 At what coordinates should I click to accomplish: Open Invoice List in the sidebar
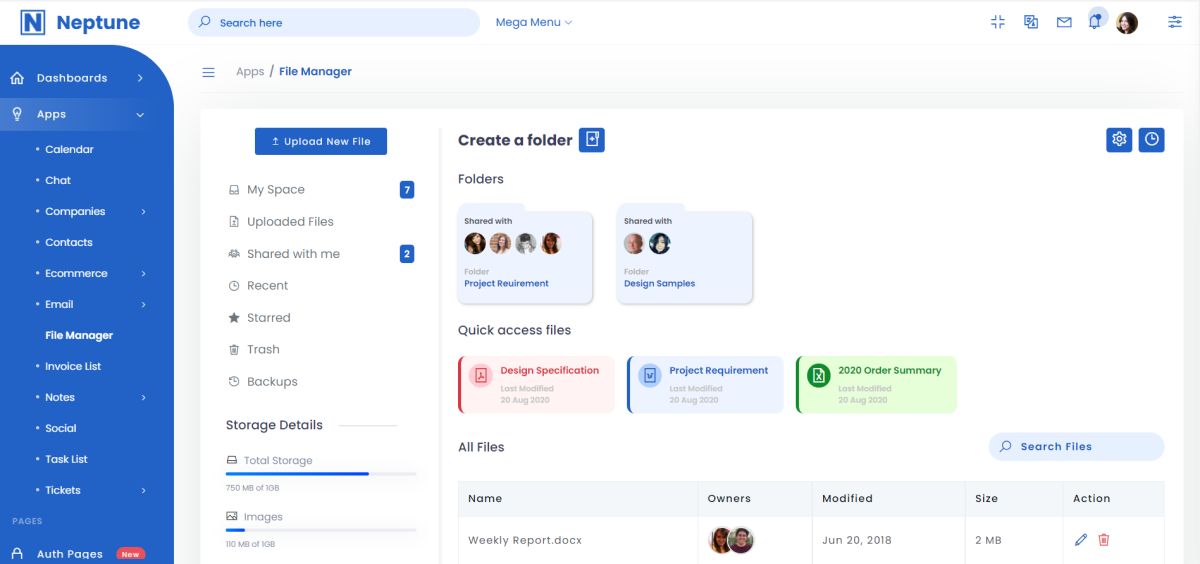click(73, 366)
